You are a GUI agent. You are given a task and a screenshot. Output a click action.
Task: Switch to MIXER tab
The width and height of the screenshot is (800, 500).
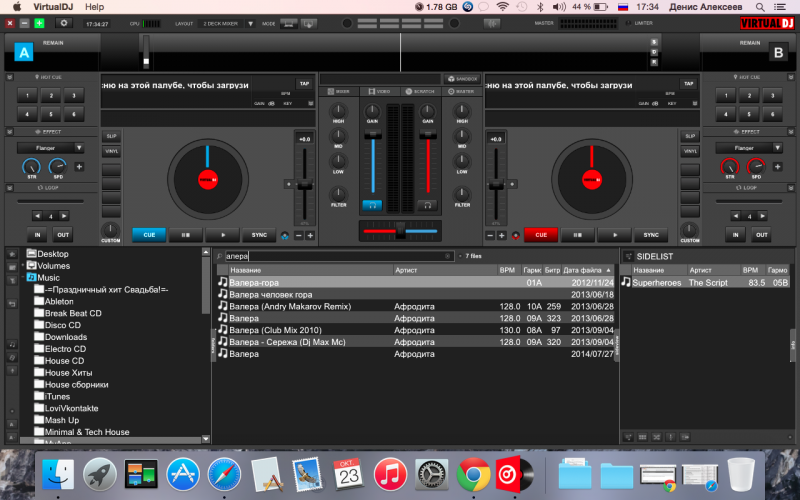339,91
